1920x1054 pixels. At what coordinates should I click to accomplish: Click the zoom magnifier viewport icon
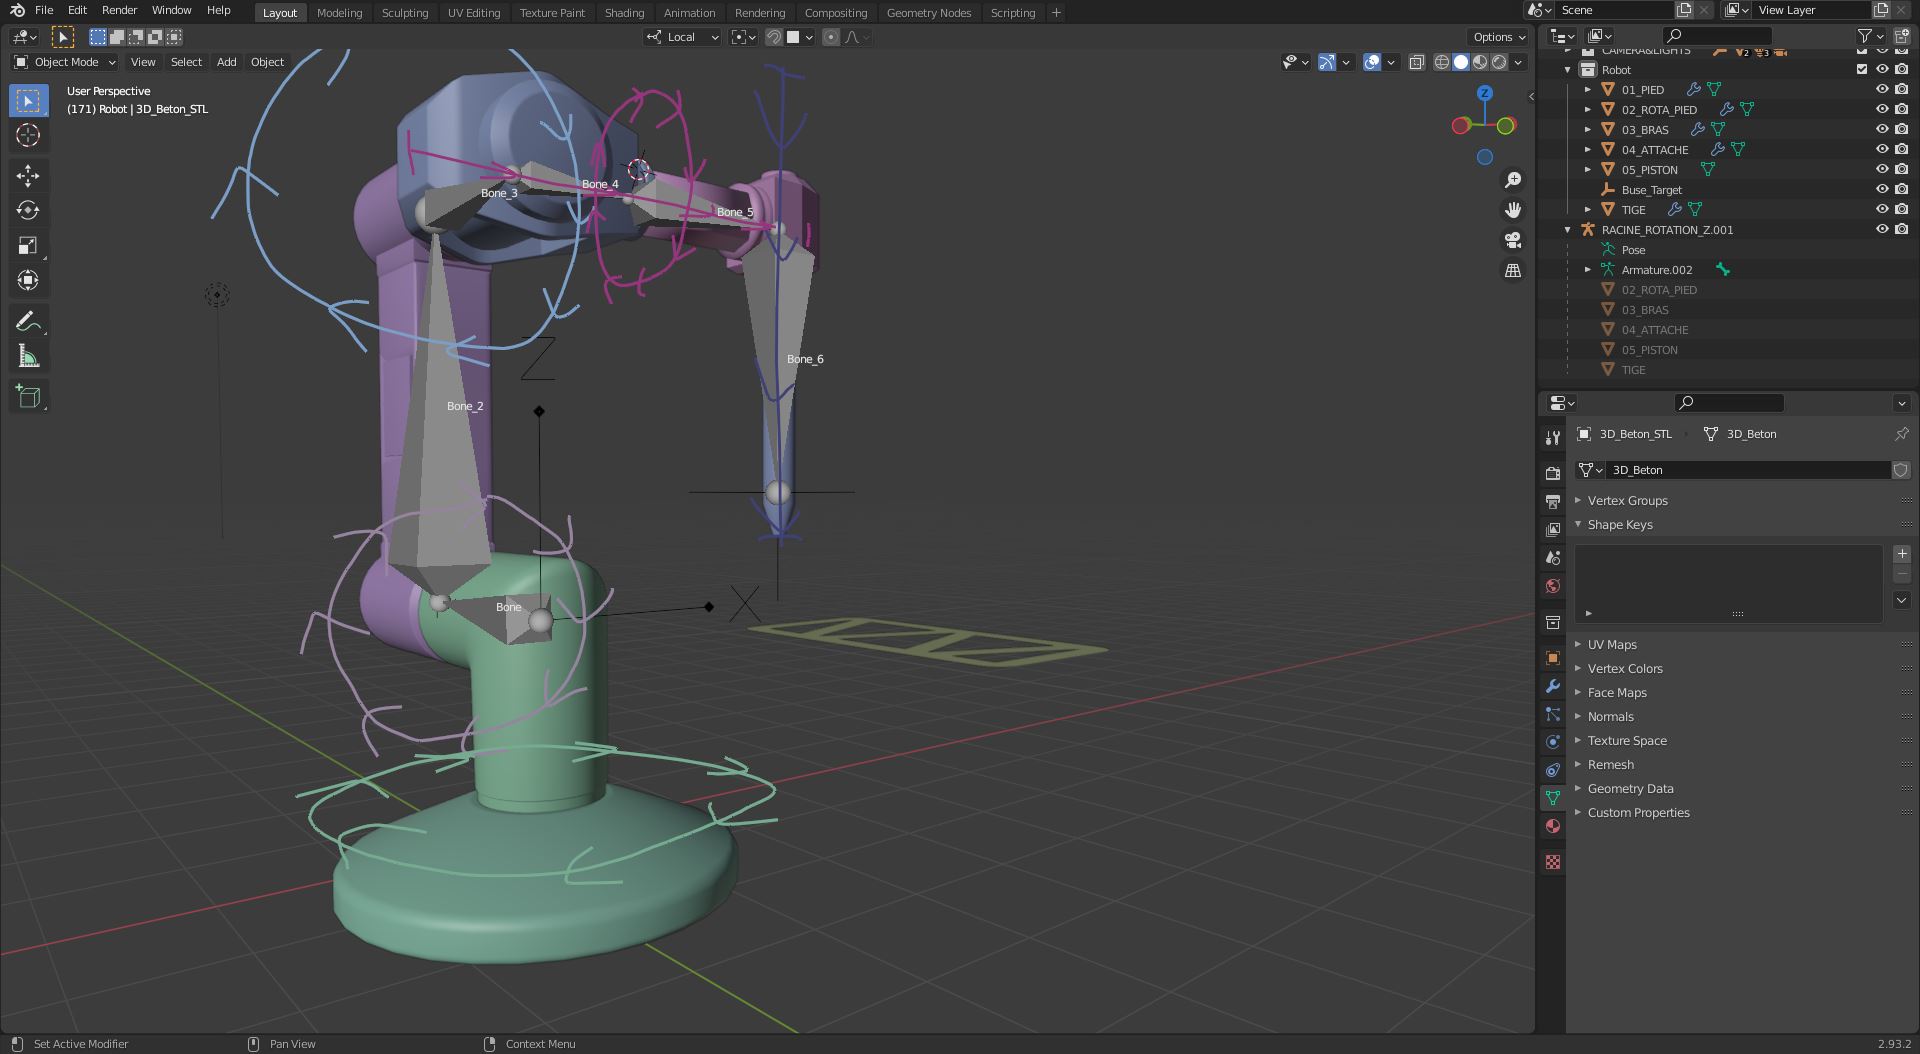coord(1513,179)
